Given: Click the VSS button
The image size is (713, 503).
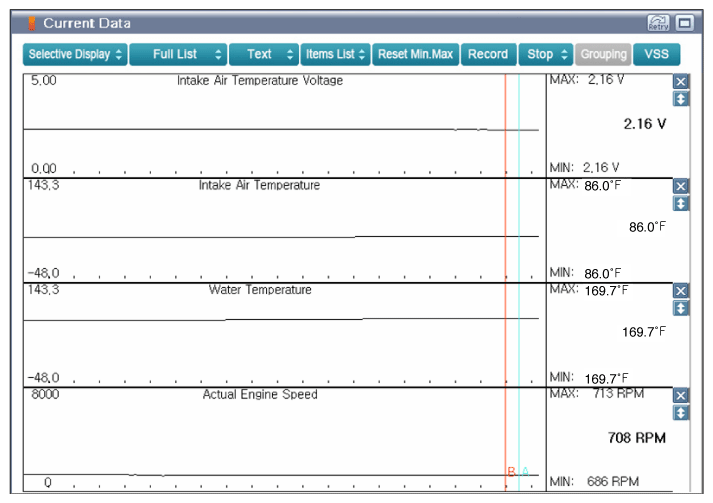Looking at the screenshot, I should [656, 54].
